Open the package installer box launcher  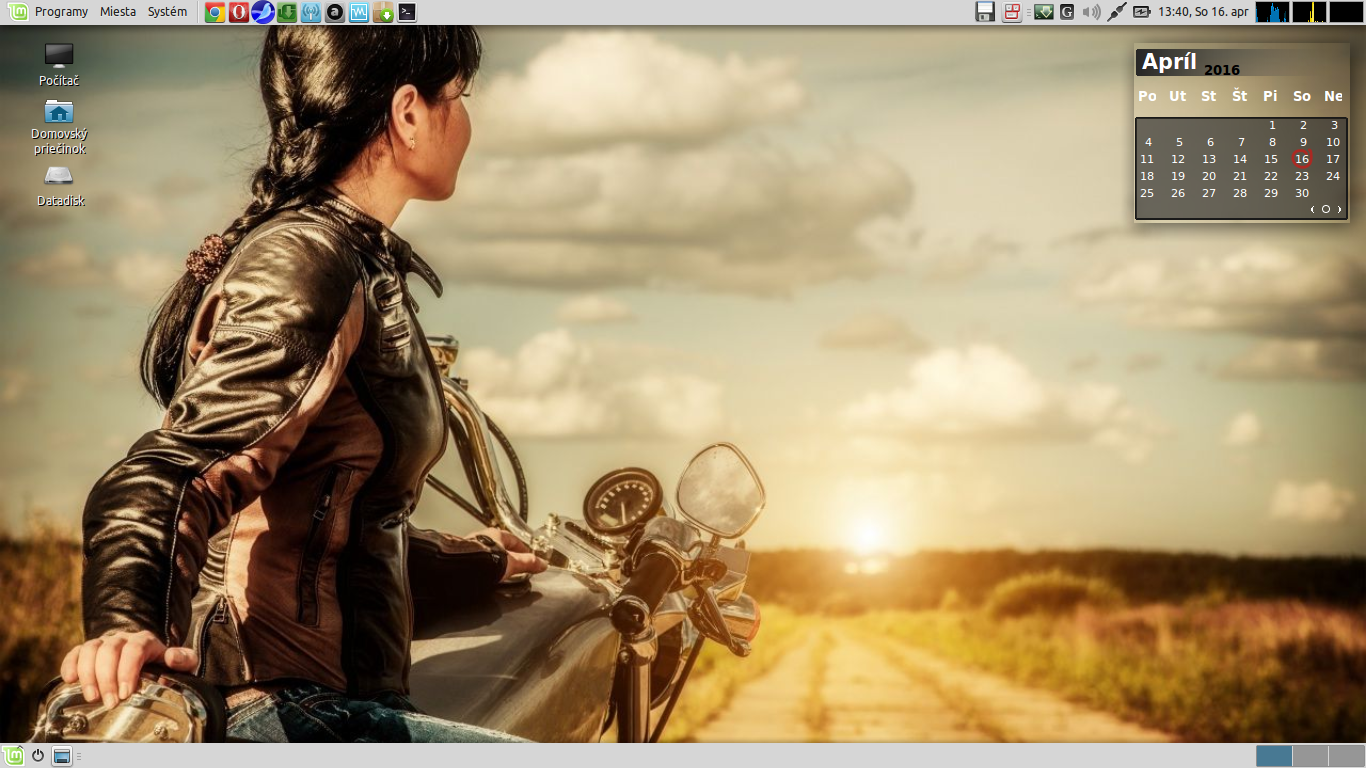(x=383, y=12)
